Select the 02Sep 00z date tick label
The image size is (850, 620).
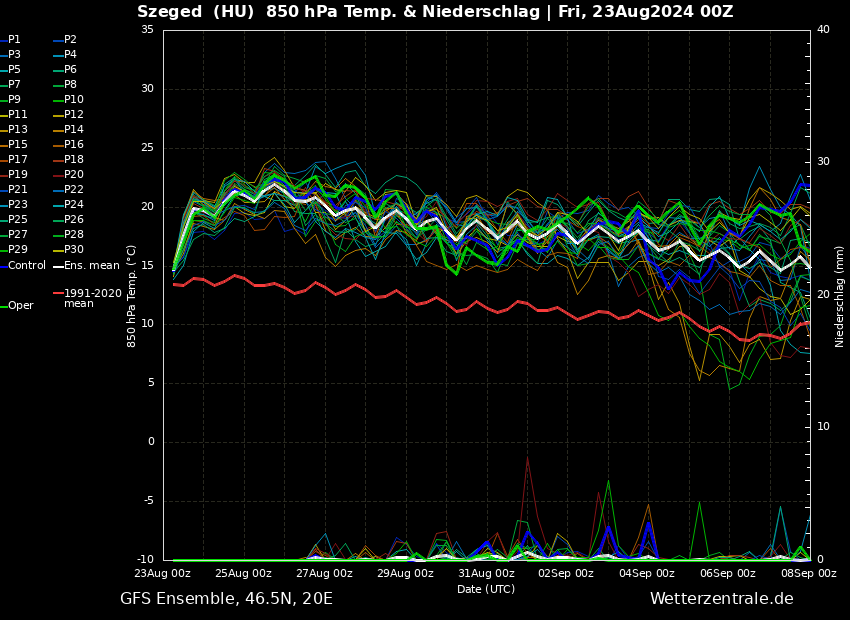point(567,573)
